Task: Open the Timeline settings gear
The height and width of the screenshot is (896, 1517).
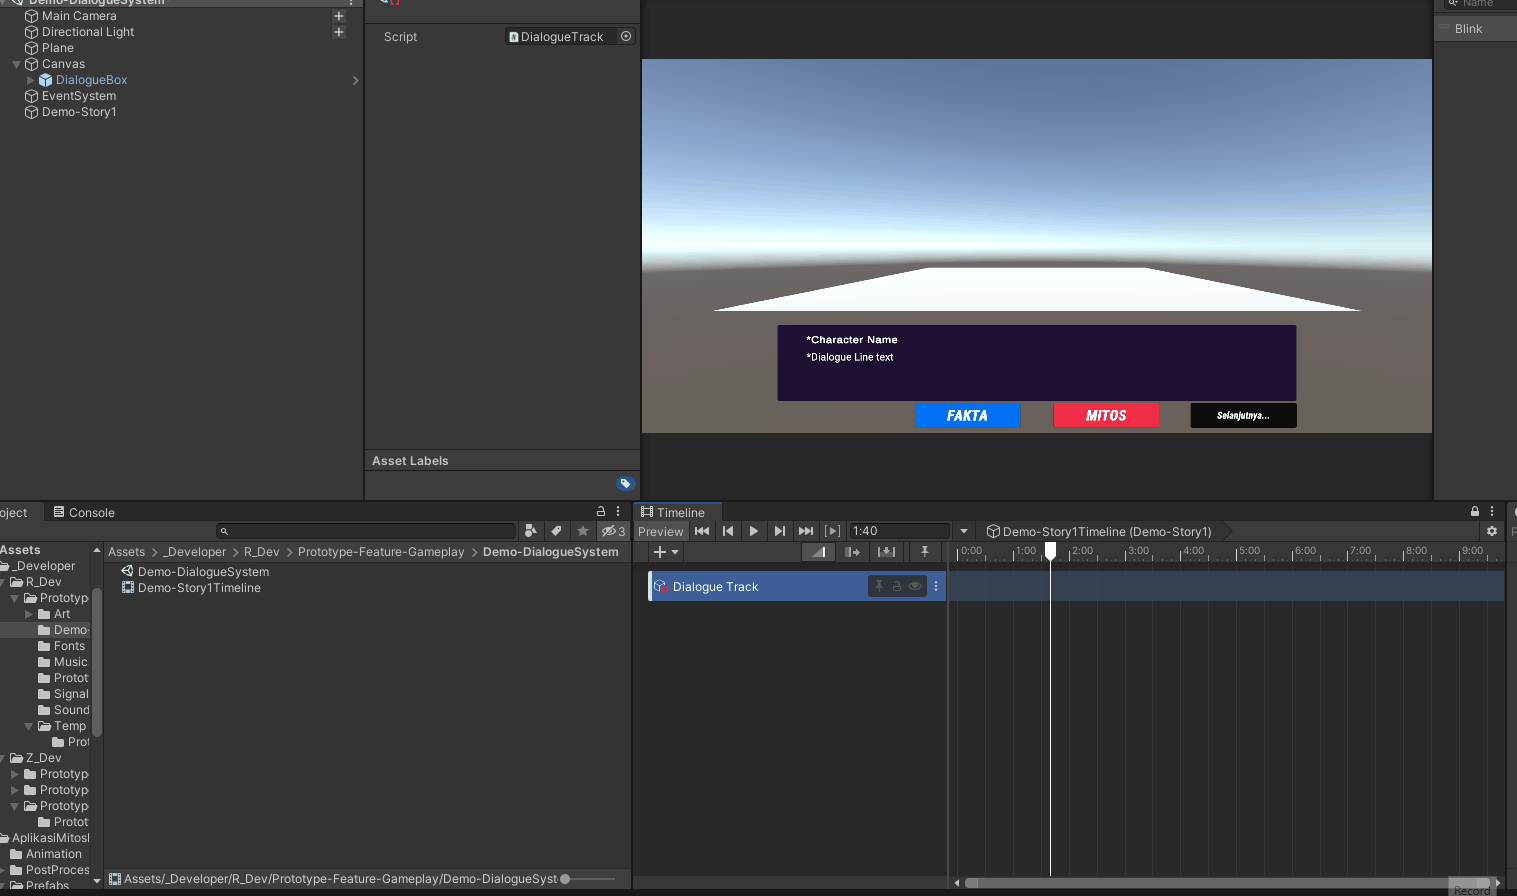Action: [1492, 531]
